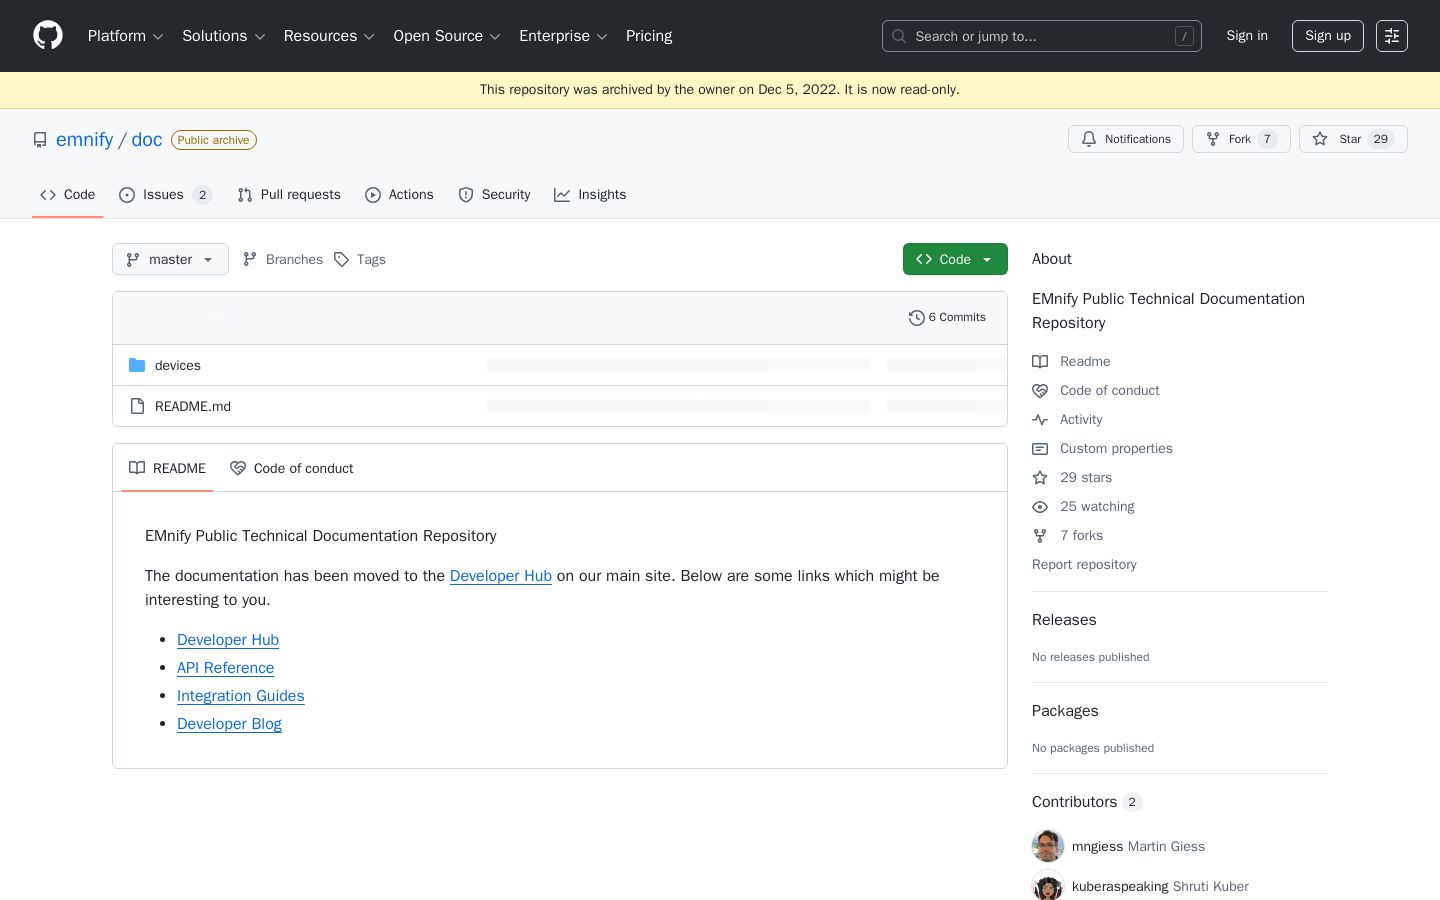Open the appearance settings icon button

click(1392, 36)
